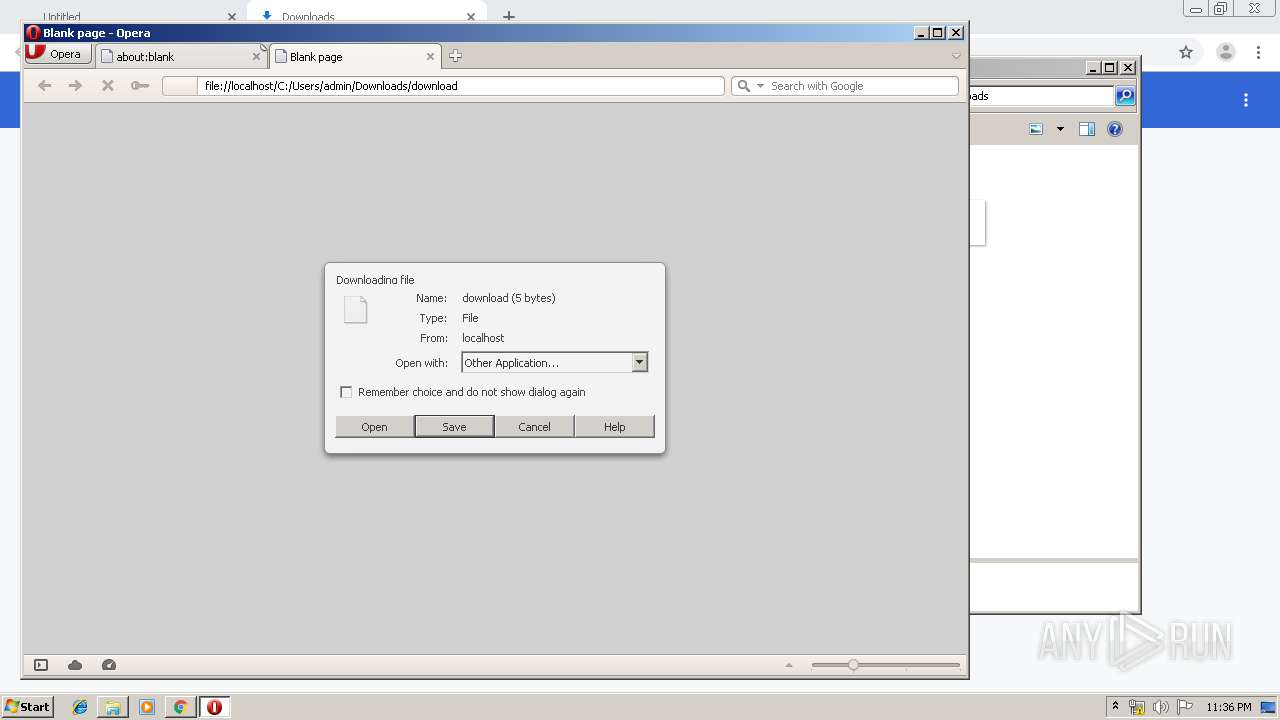1280x720 pixels.
Task: Toggle Opera panels button in status bar
Action: 41,665
